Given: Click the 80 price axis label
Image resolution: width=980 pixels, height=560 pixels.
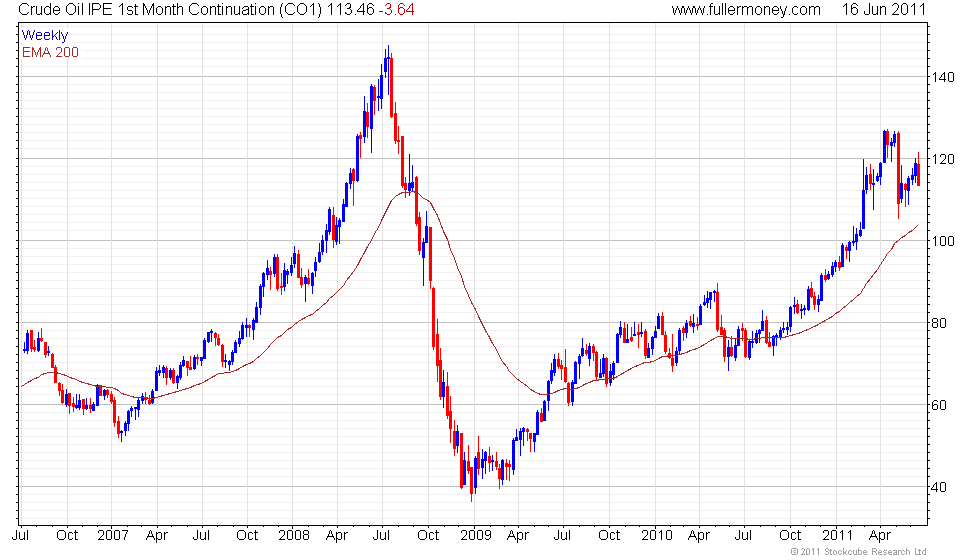Looking at the screenshot, I should click(939, 323).
